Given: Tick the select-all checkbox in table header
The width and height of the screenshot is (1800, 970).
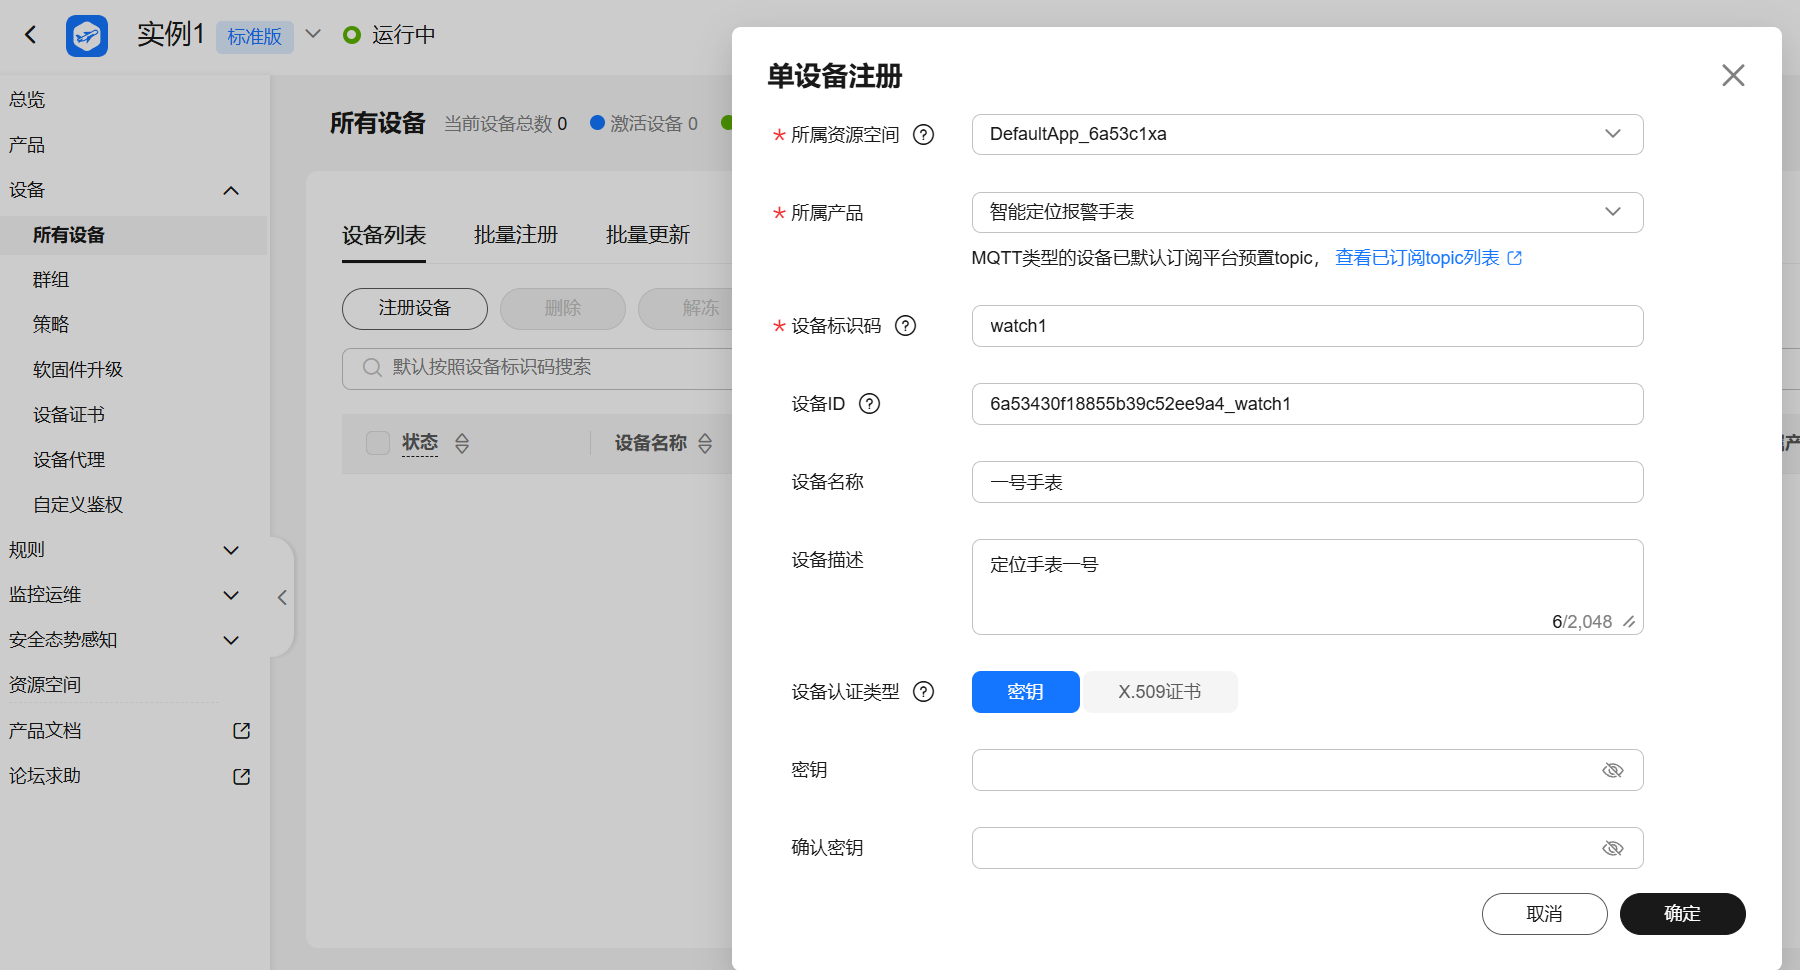Looking at the screenshot, I should point(378,443).
